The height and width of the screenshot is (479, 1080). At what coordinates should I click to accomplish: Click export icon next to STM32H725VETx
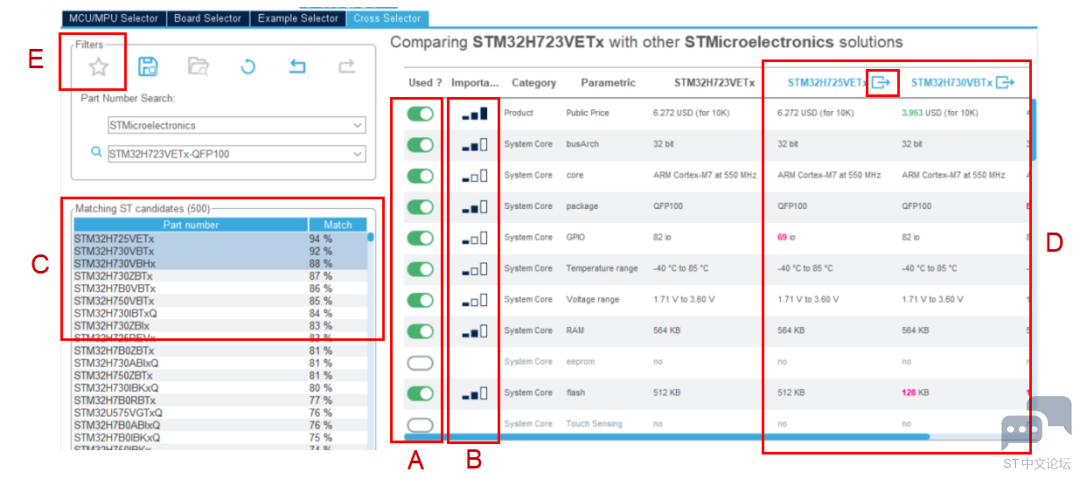[x=882, y=83]
